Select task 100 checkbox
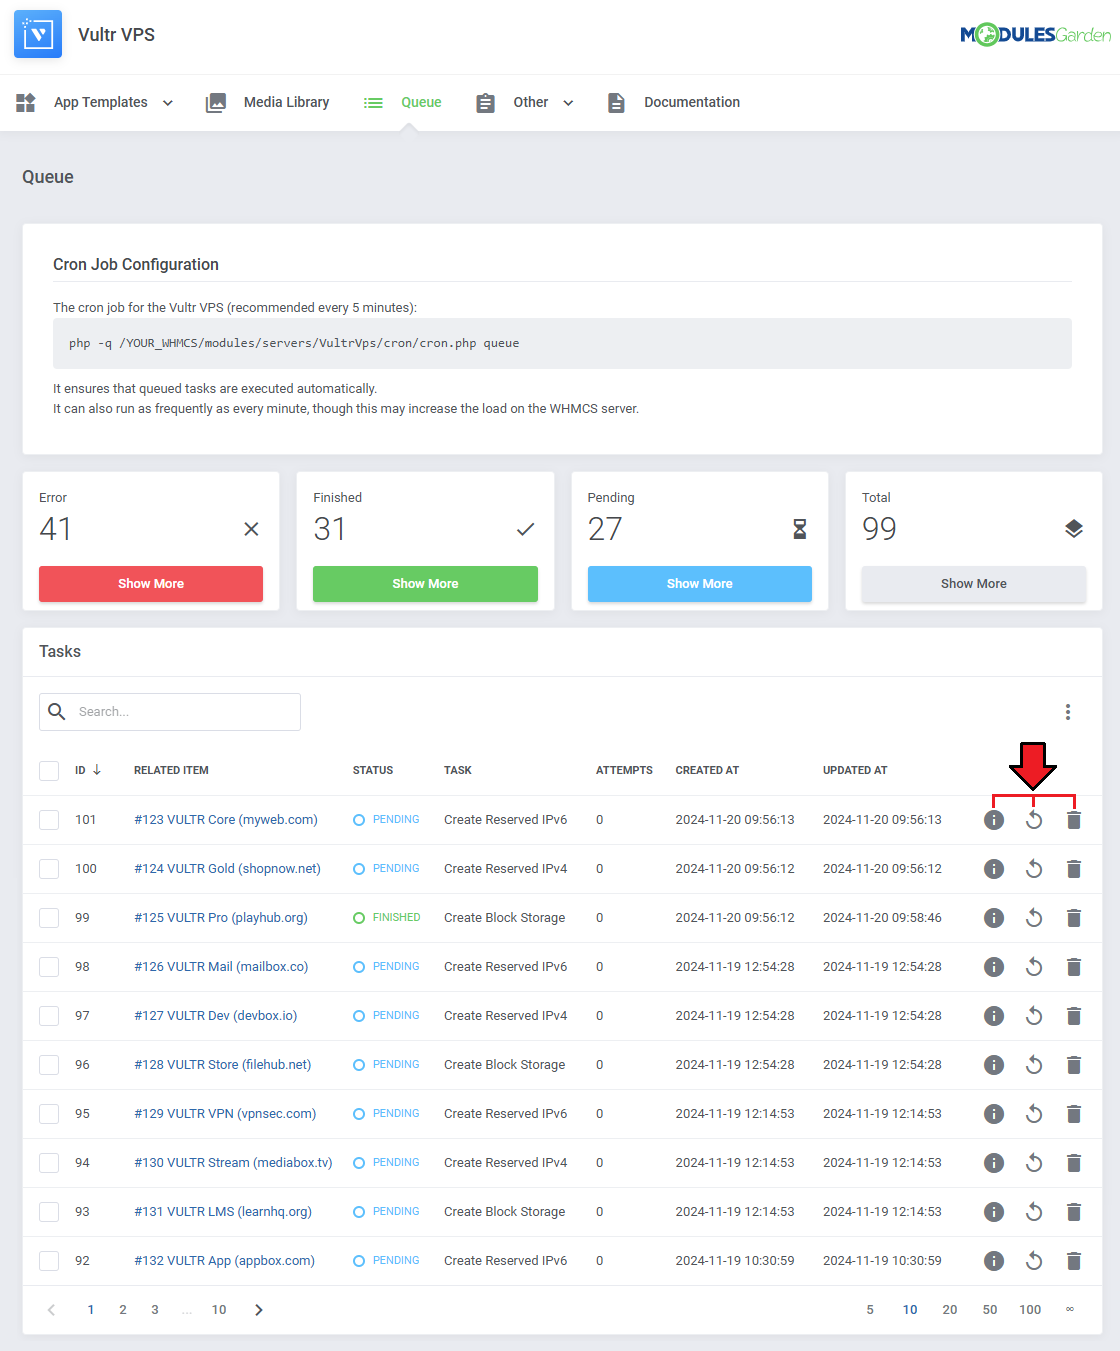This screenshot has width=1120, height=1351. point(49,869)
